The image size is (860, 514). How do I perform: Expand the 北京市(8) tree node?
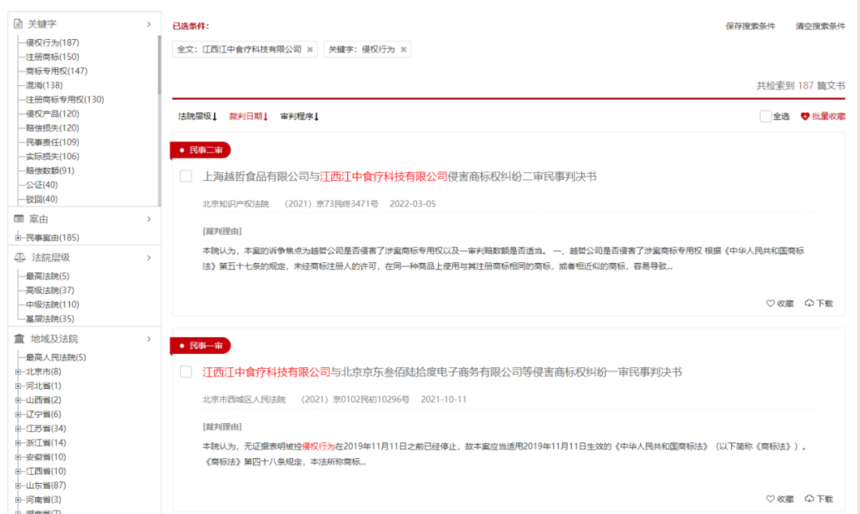pos(18,371)
